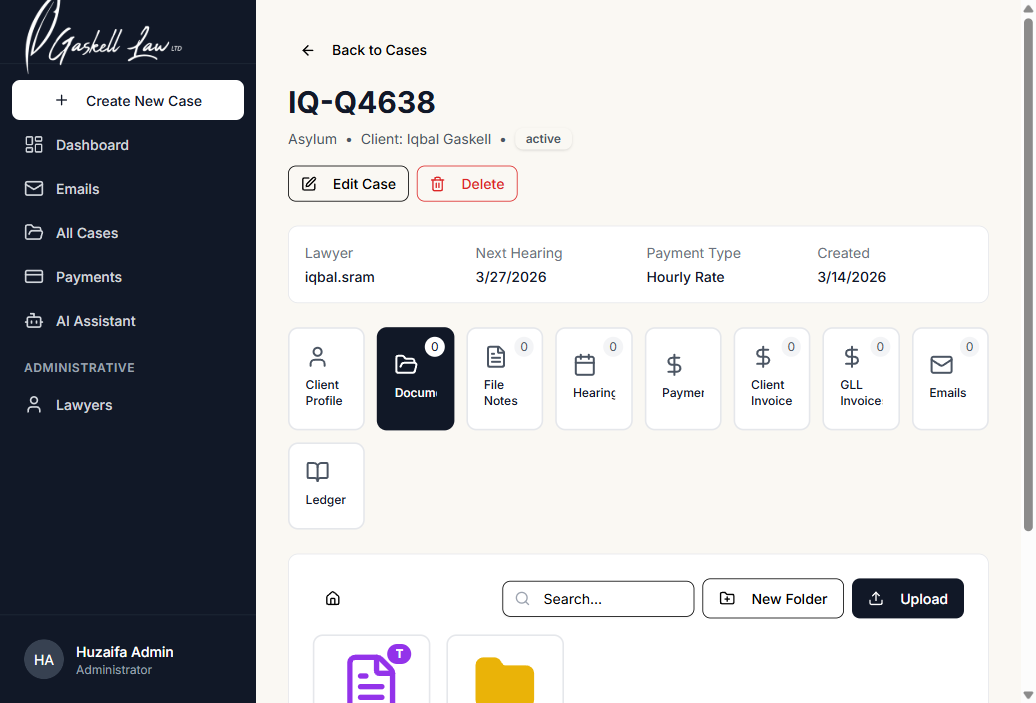Open the GLL Invoices tab
Viewport: 1036px width, 703px height.
(861, 378)
